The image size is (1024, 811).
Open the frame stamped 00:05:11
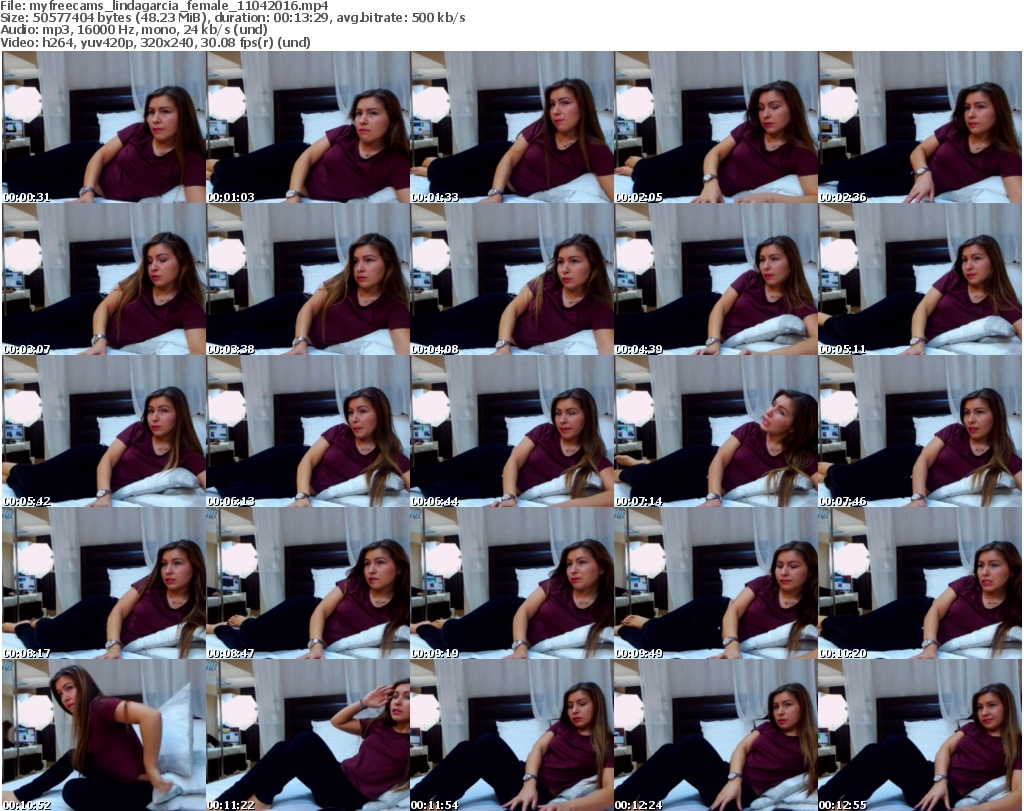920,279
